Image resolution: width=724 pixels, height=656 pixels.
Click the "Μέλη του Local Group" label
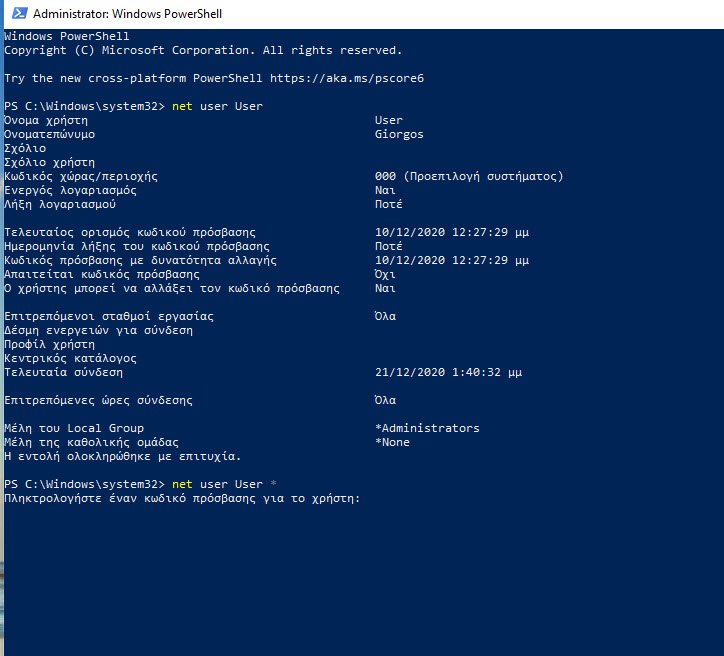[74, 428]
